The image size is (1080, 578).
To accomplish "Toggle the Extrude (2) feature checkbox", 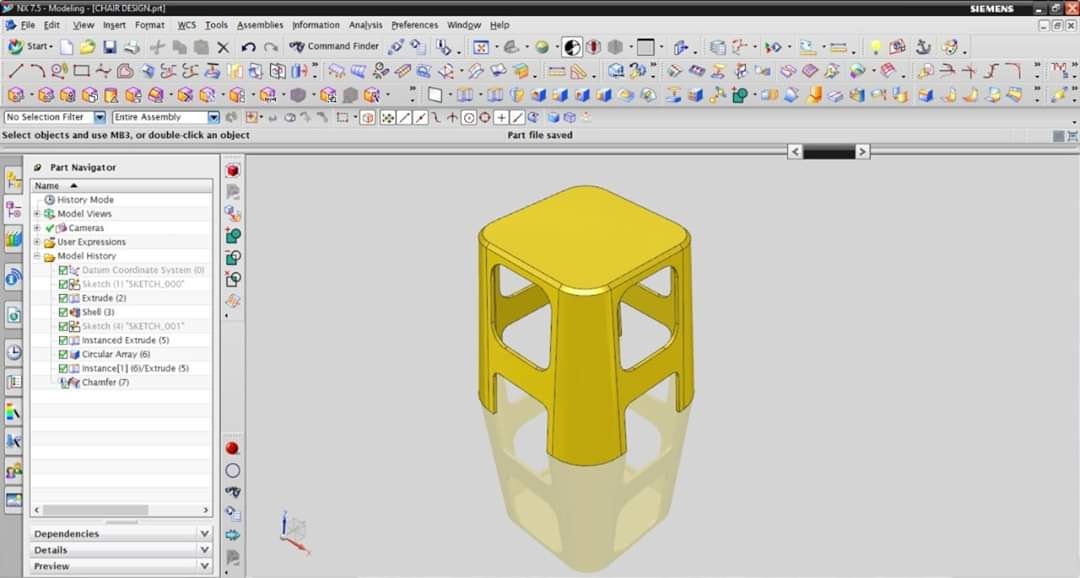I will pos(63,298).
